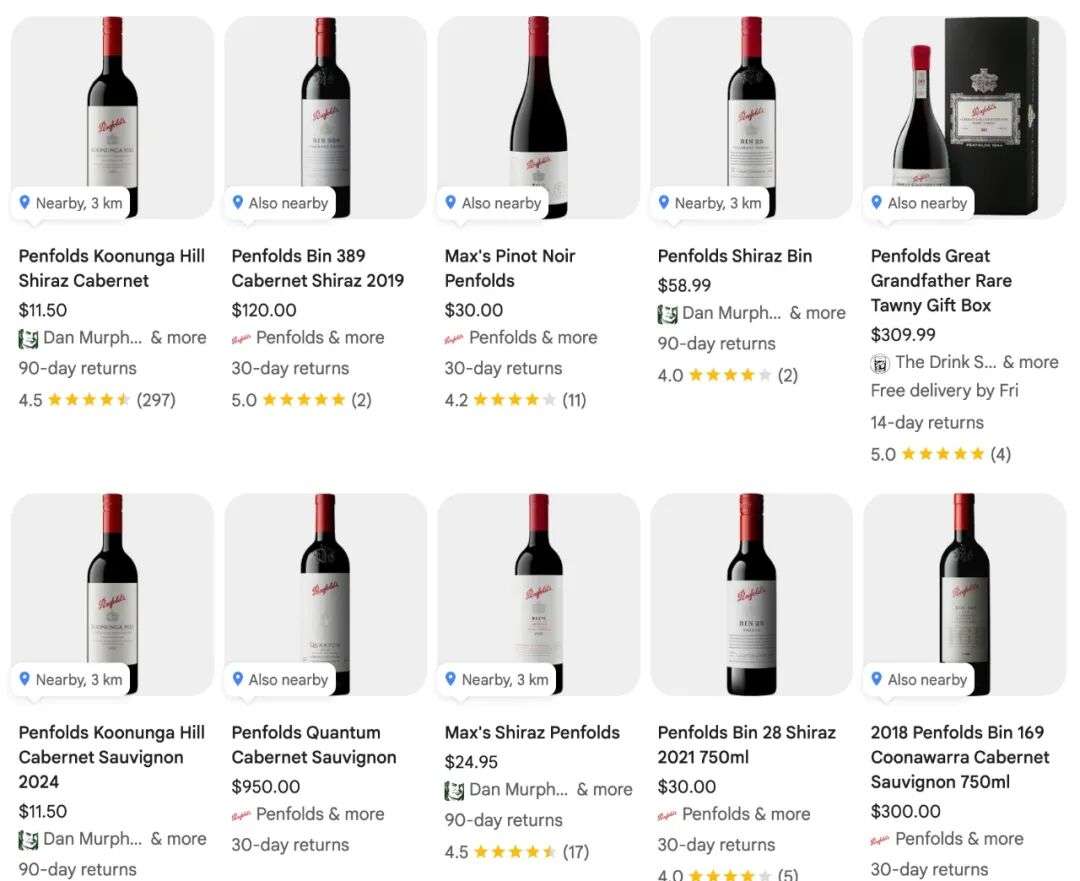Click "Also nearby" badge on Bin 169 Coonawarra
This screenshot has height=881, width=1080.
(918, 680)
